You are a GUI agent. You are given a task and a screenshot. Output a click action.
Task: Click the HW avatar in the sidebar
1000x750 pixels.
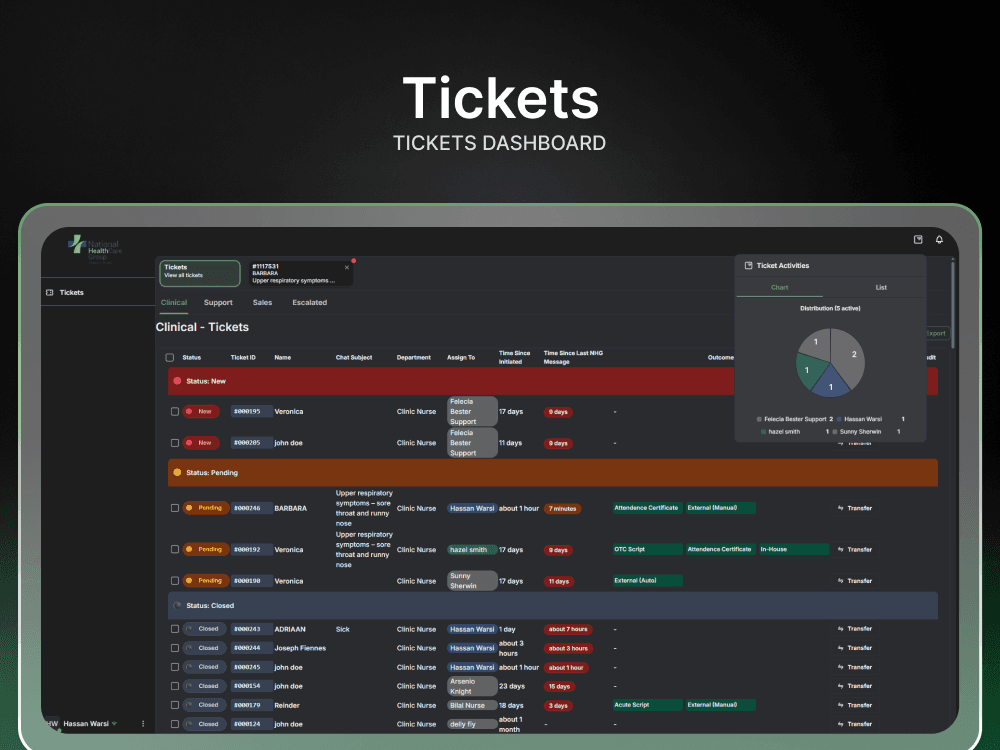52,724
